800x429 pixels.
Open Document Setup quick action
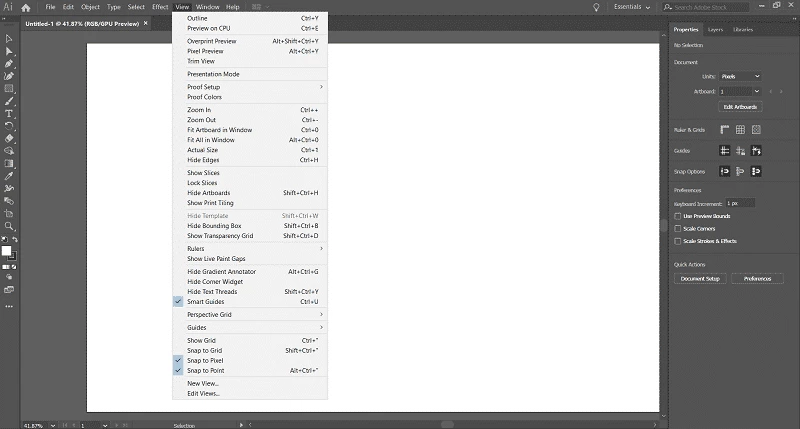(x=700, y=279)
